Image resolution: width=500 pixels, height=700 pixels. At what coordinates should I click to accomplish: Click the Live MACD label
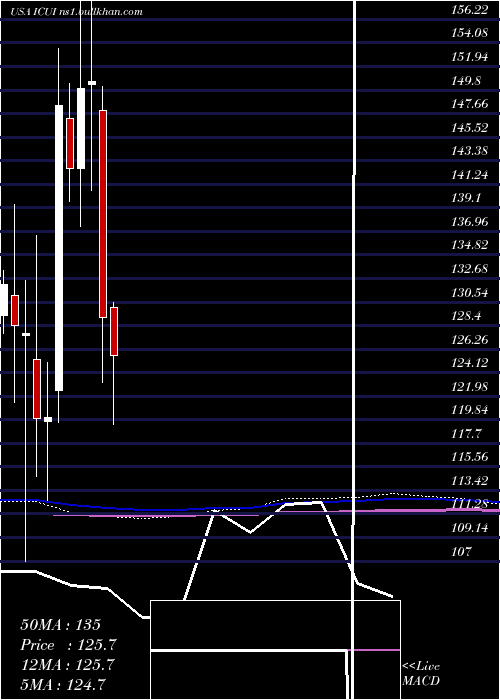tap(421, 674)
